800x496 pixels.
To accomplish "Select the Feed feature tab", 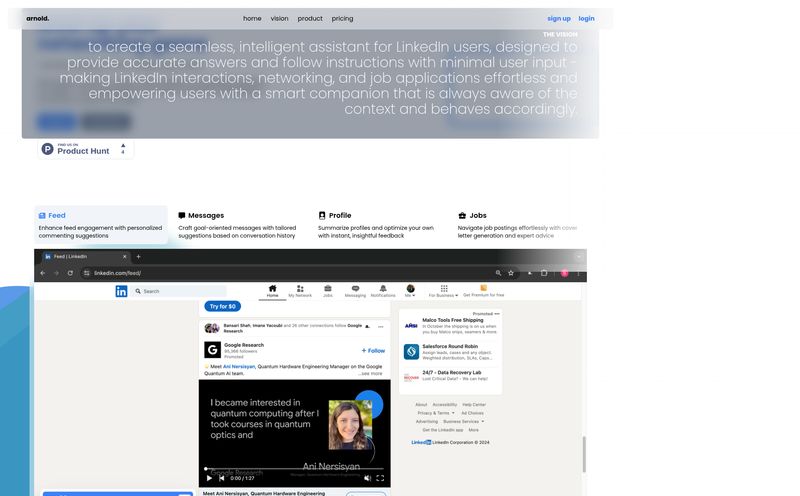I will tap(101, 225).
